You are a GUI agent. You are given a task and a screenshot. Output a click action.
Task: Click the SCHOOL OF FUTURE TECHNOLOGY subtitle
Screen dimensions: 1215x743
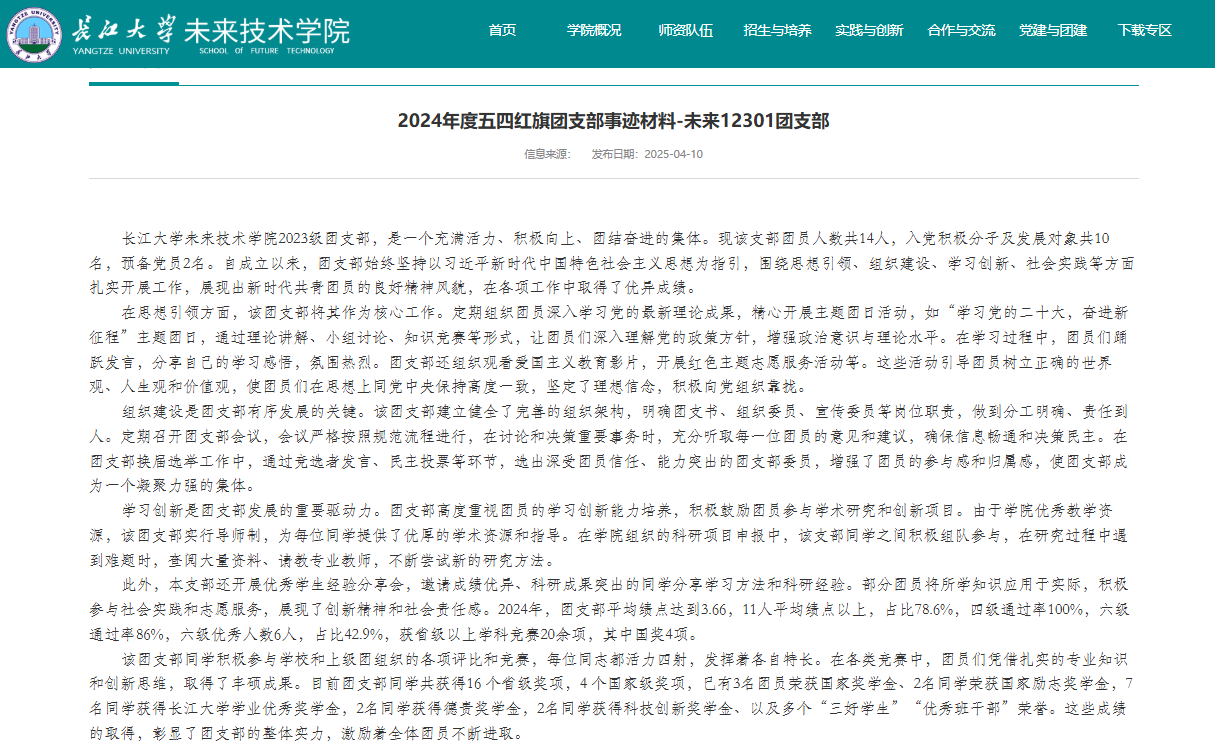coord(266,50)
